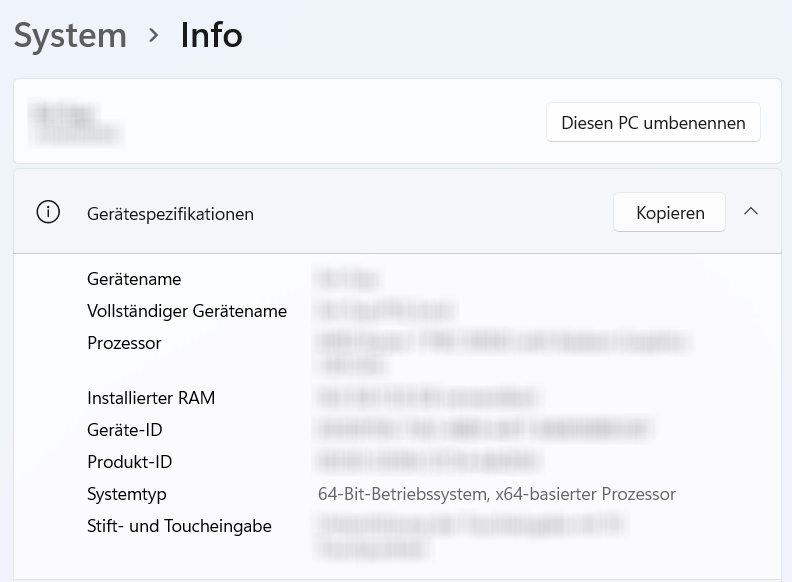Select the Systemtyp label

[127, 494]
